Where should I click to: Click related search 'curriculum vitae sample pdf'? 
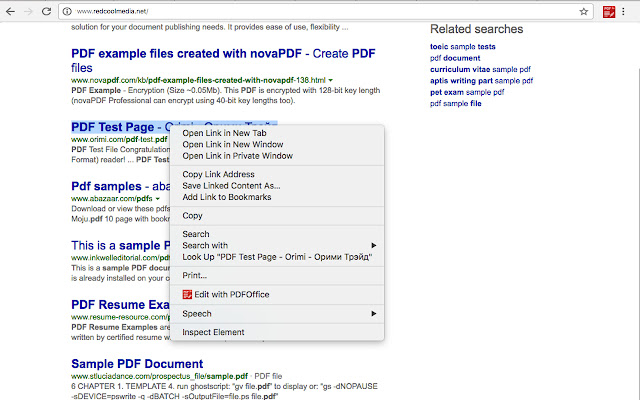(x=480, y=69)
